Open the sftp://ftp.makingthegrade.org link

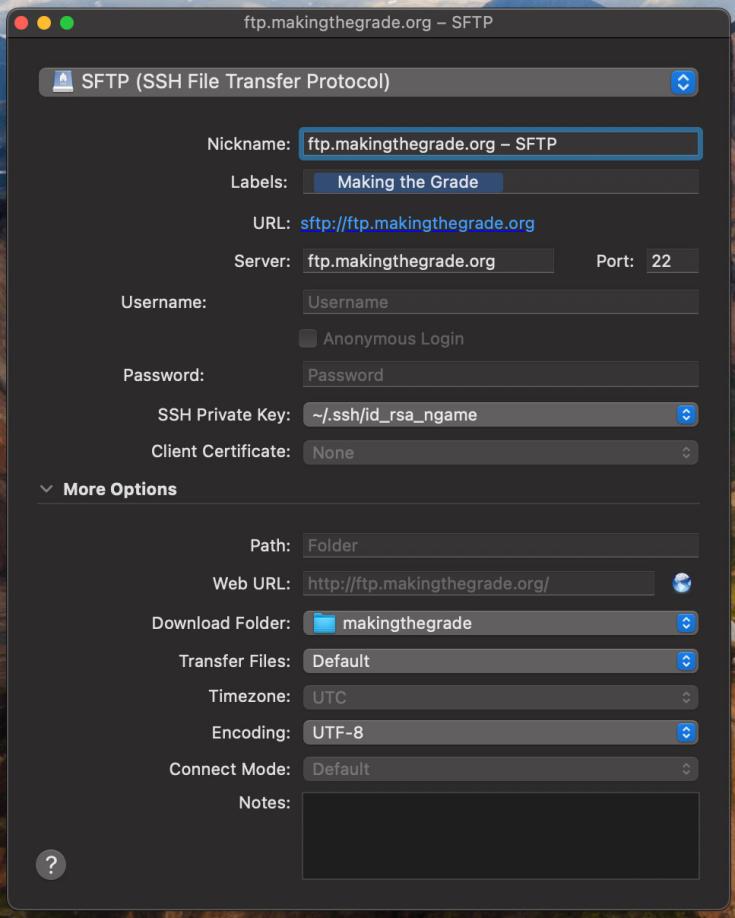(418, 223)
